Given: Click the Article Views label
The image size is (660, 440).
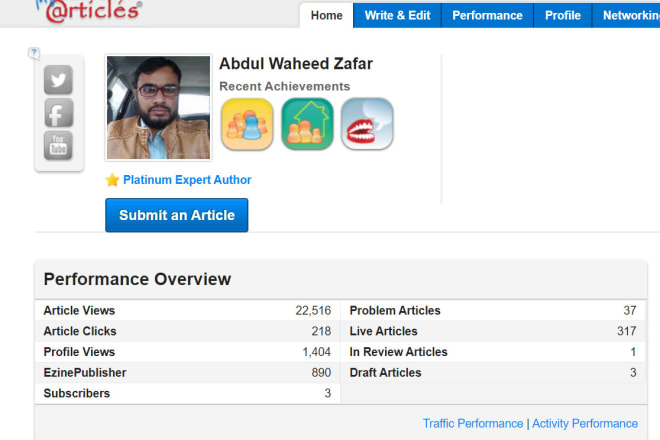Looking at the screenshot, I should coord(79,310).
